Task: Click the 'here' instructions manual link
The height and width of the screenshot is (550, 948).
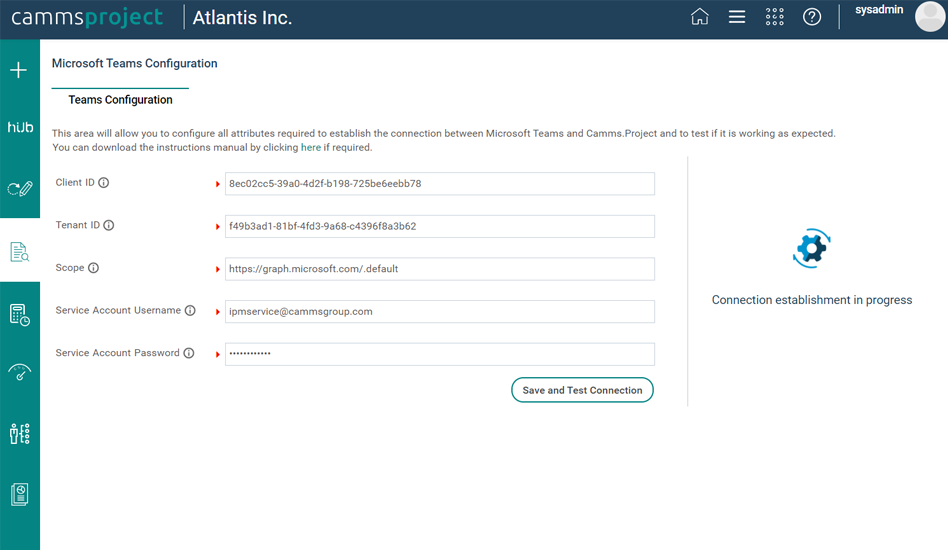Action: [311, 147]
